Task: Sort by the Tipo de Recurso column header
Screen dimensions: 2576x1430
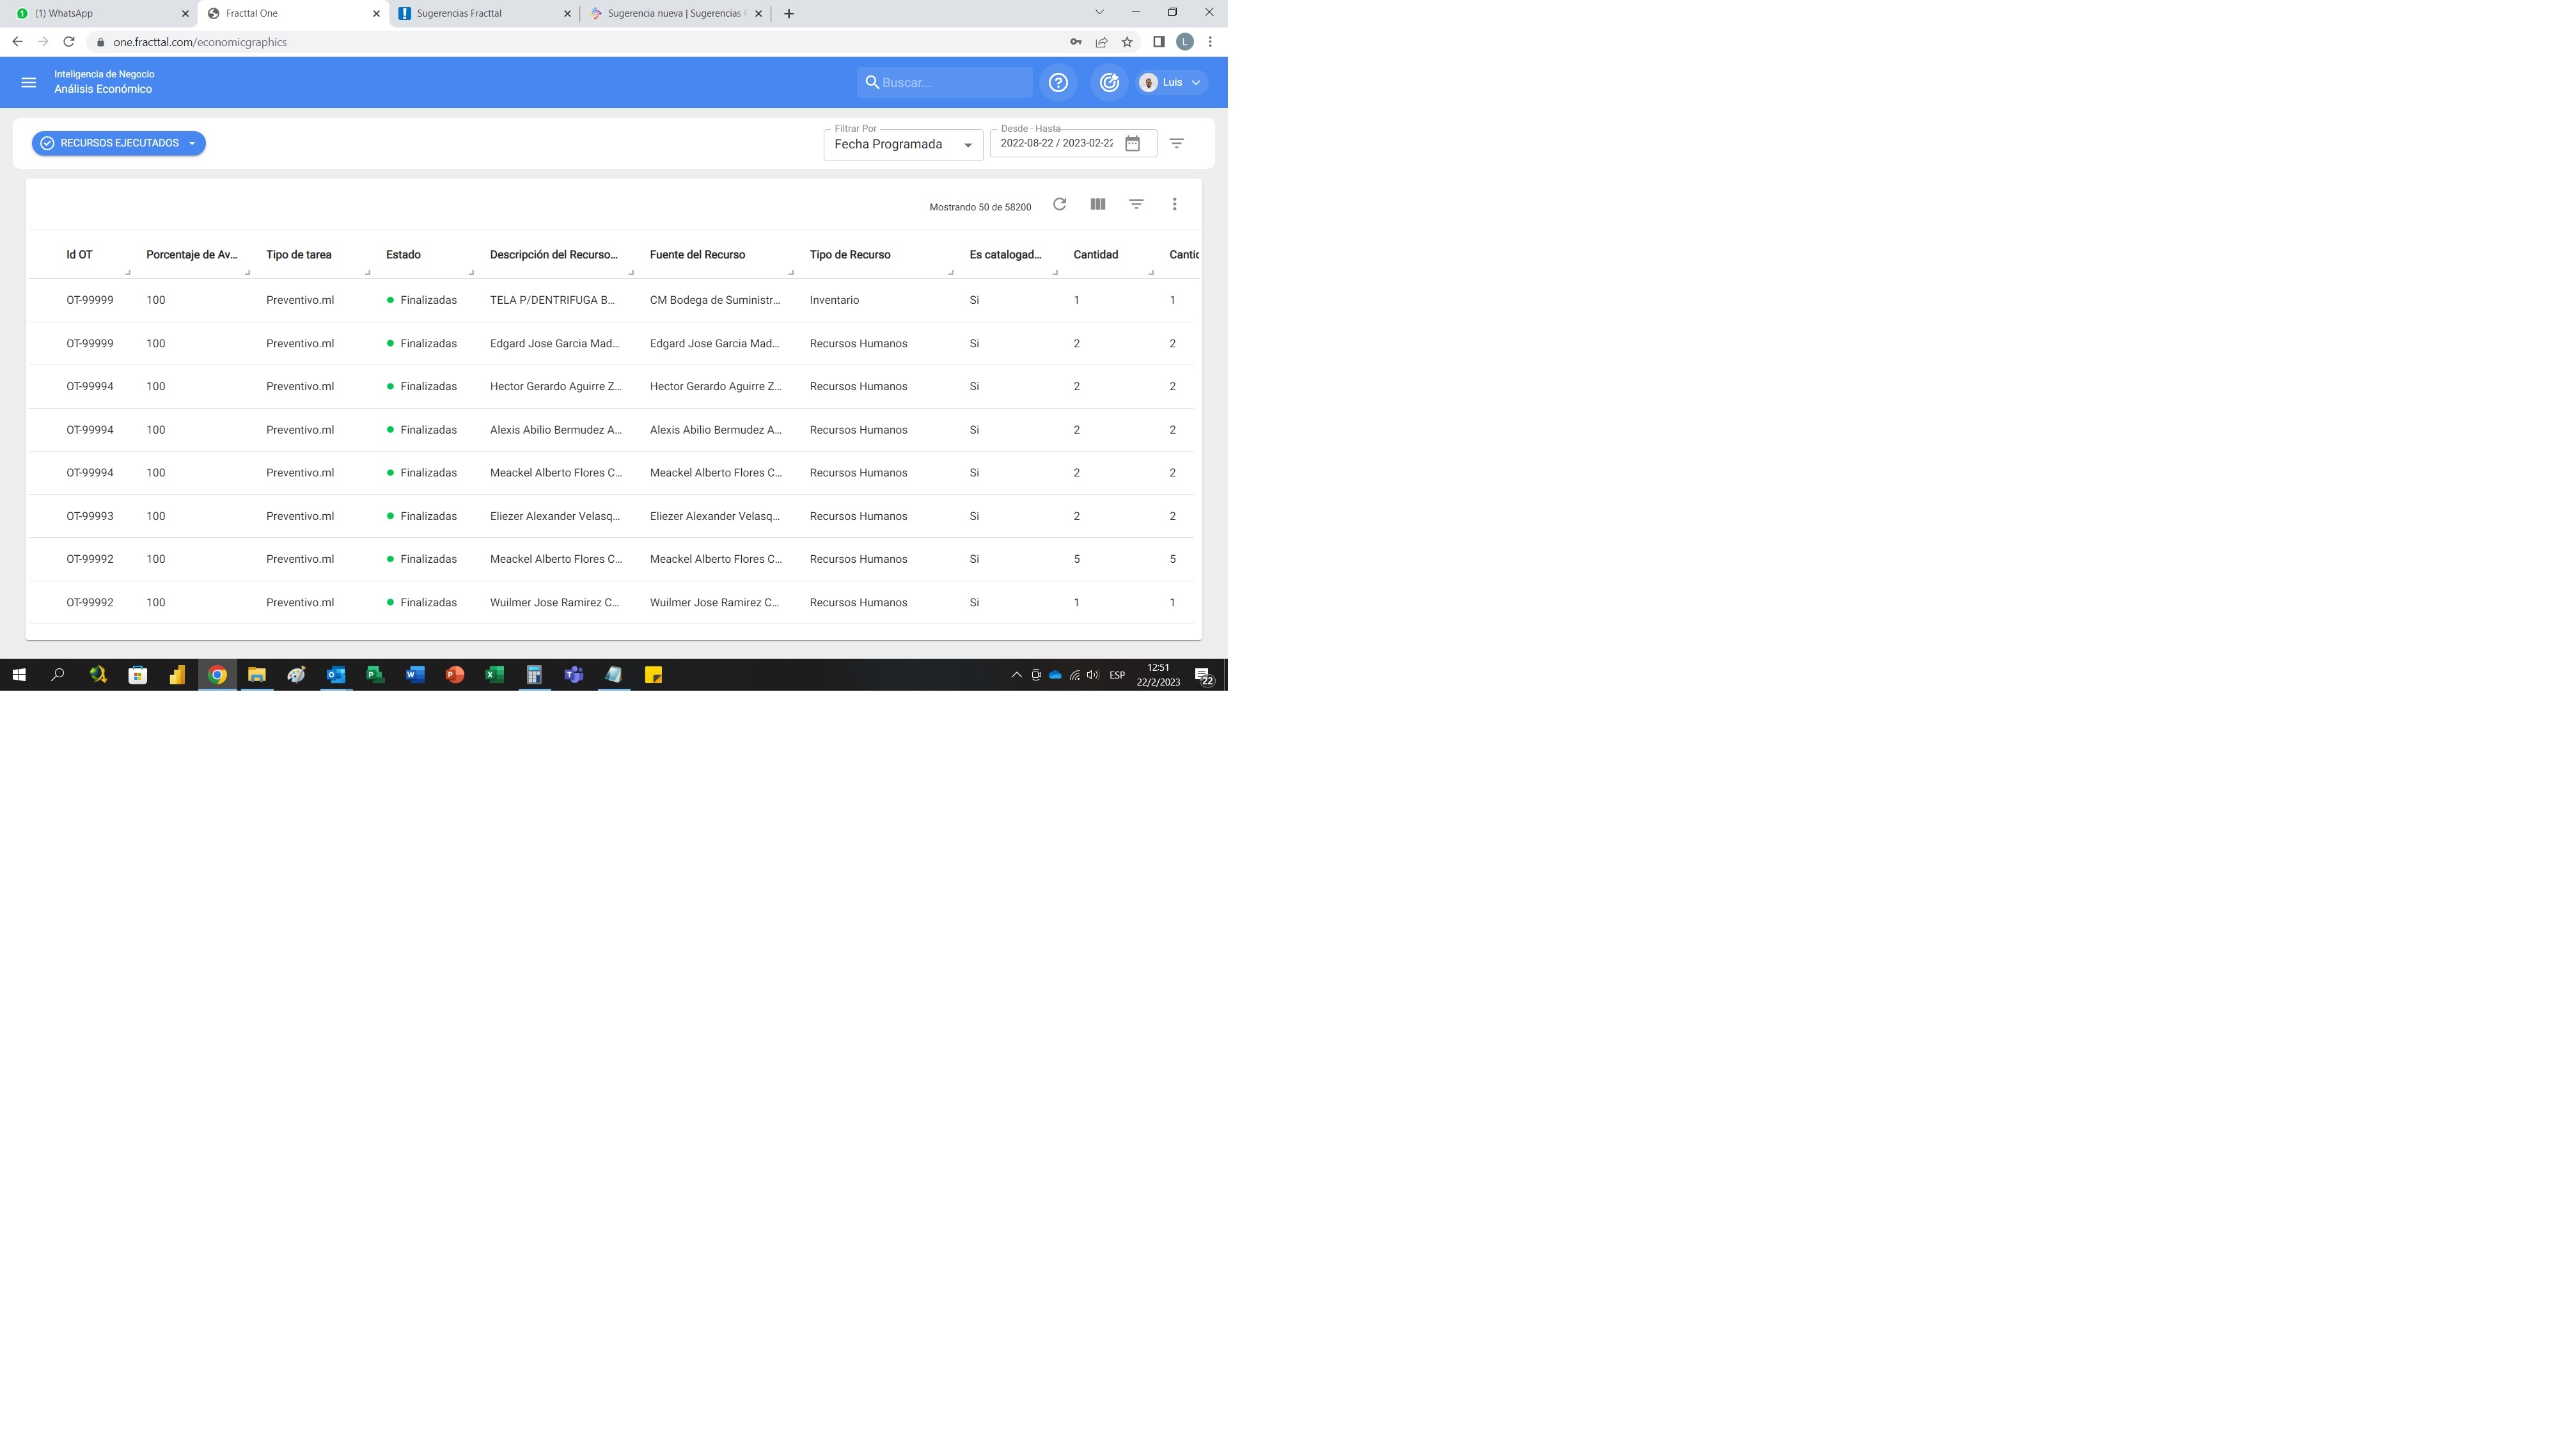Action: (x=849, y=254)
